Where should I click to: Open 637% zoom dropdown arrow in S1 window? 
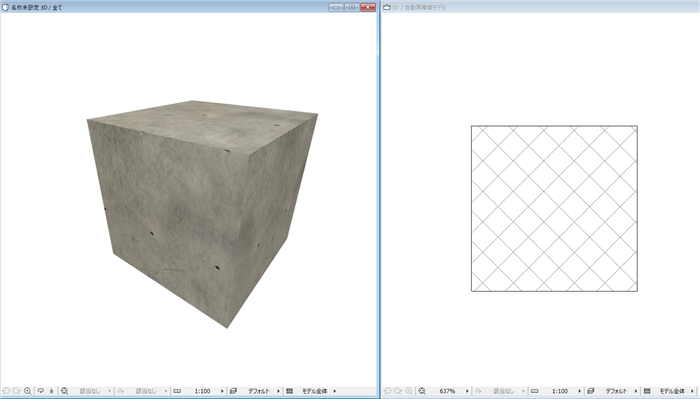click(x=467, y=391)
